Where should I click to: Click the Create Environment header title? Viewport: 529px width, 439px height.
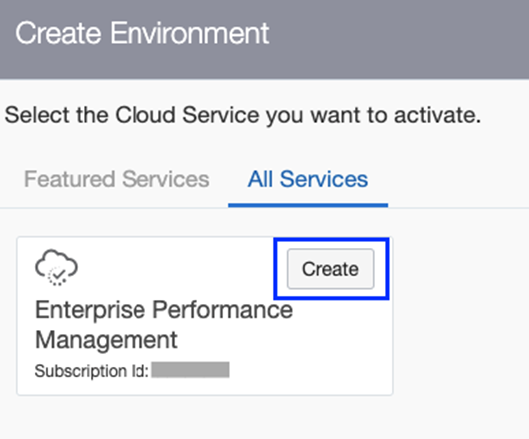142,33
